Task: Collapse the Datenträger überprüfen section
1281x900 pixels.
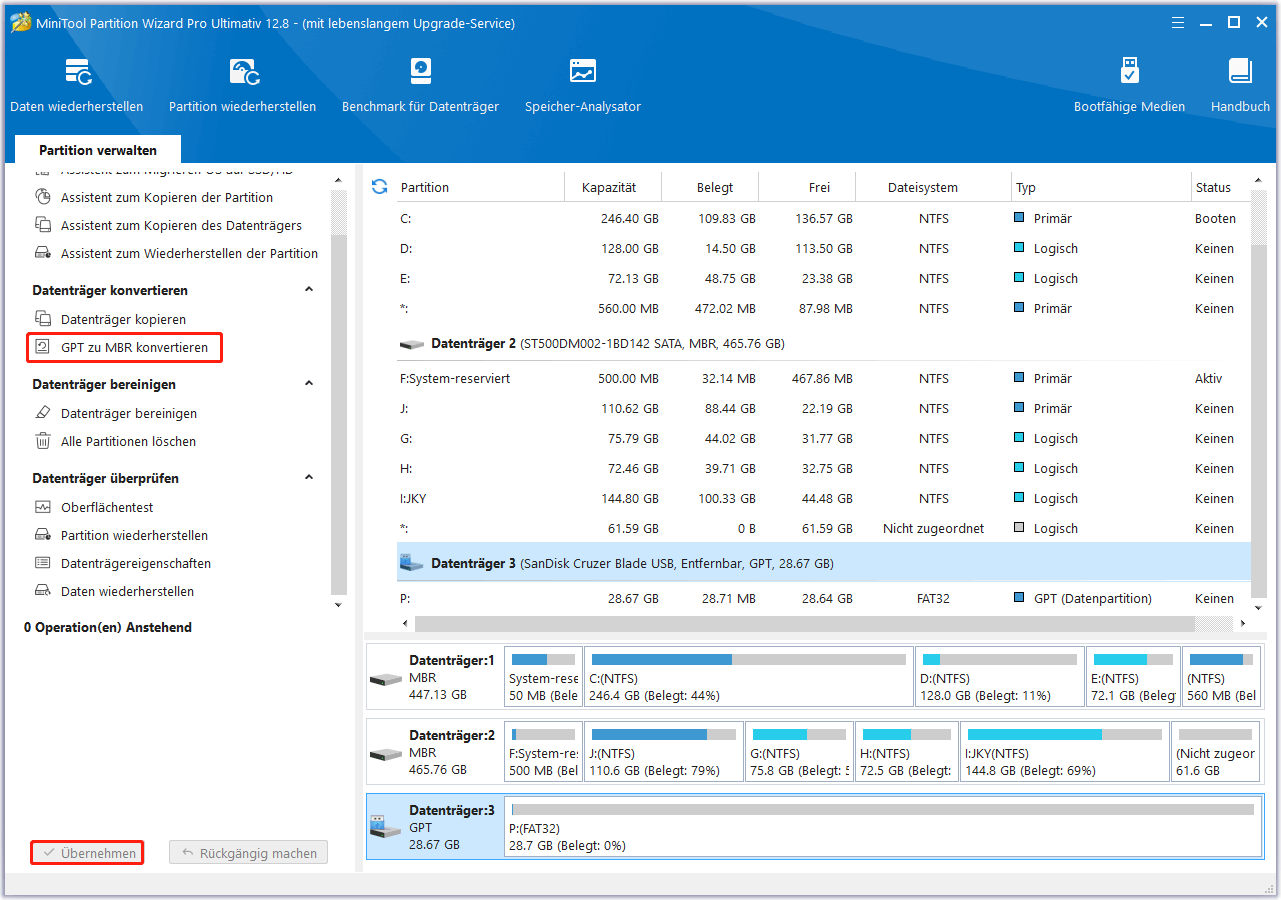Action: 309,478
